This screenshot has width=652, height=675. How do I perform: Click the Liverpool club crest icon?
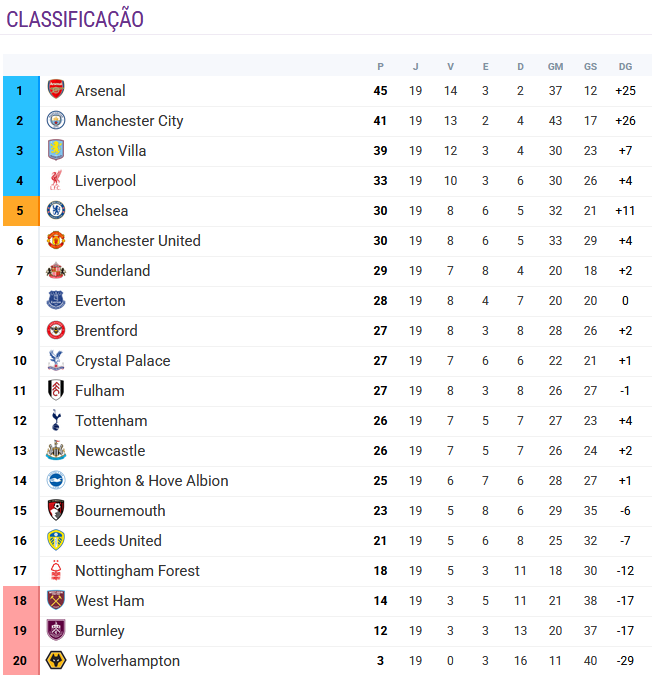pyautogui.click(x=56, y=181)
